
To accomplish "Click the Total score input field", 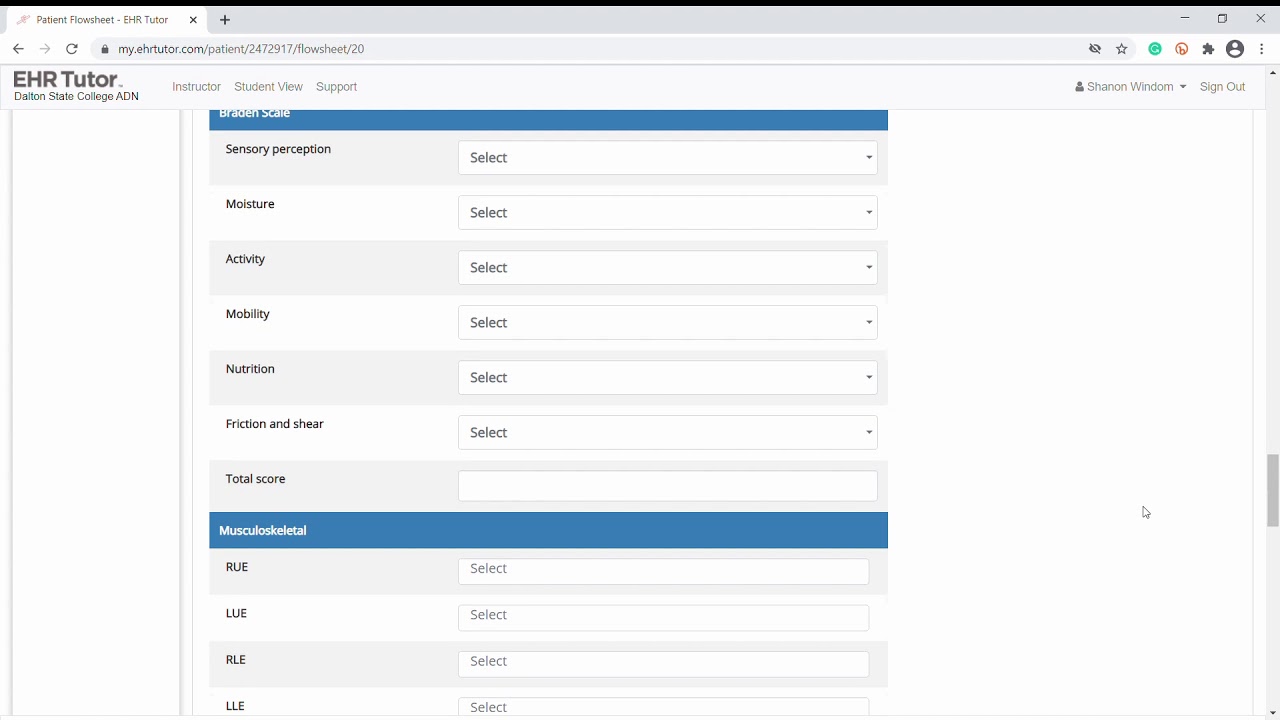I will coord(668,486).
